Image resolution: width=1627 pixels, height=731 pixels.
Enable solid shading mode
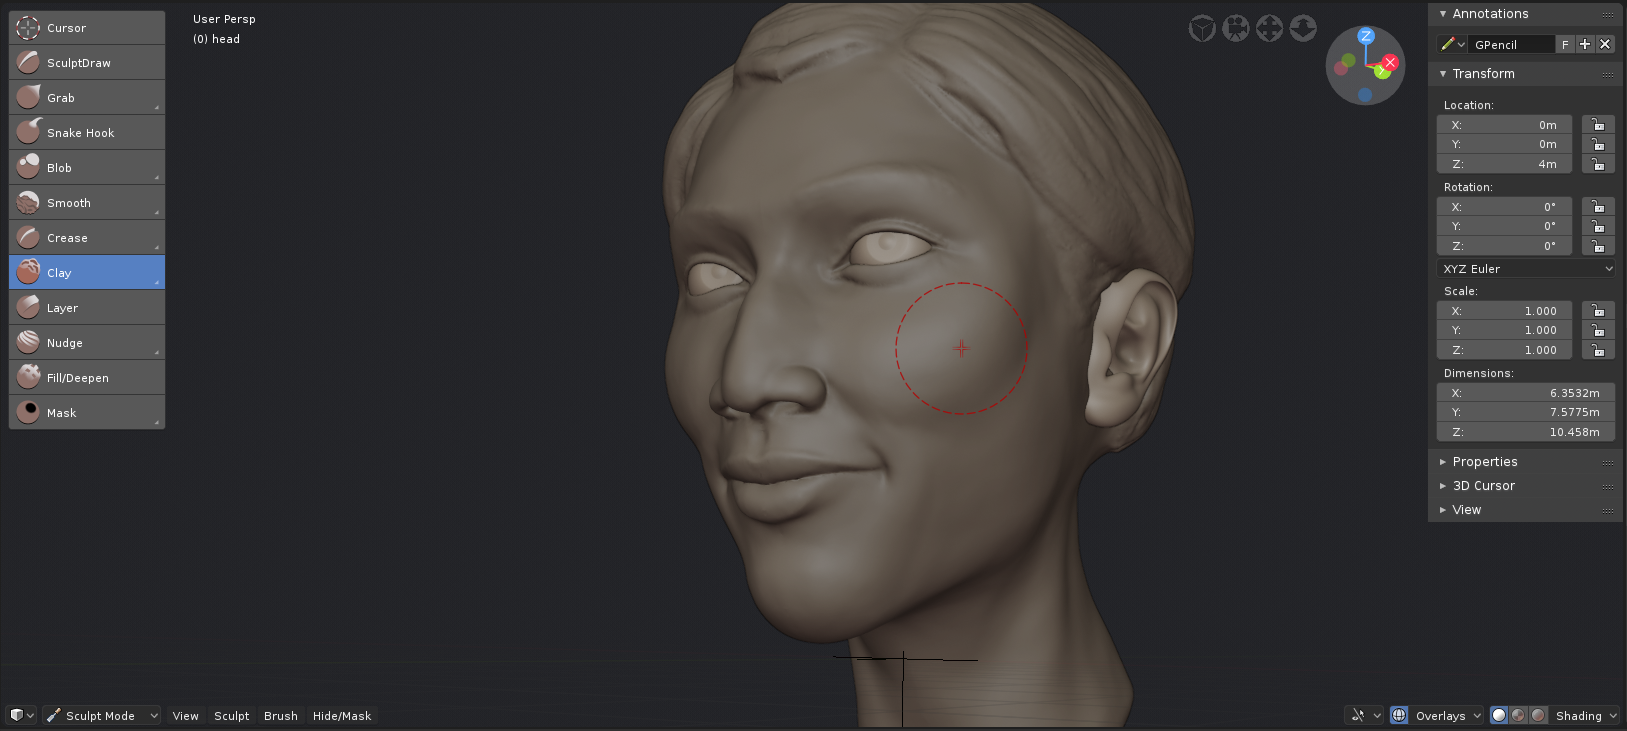point(1499,715)
